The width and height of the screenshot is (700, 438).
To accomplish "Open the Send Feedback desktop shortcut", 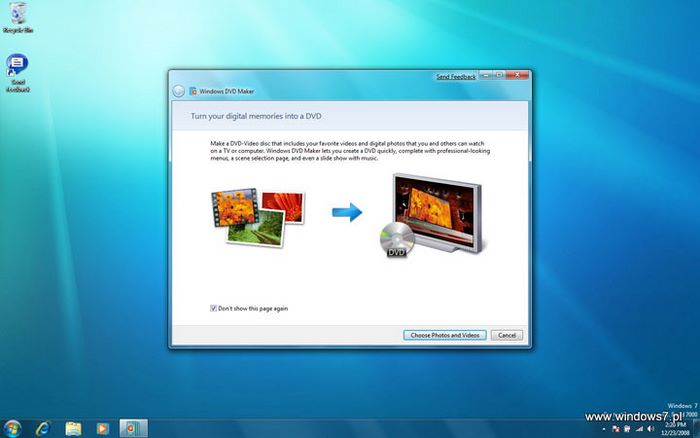I will 17,73.
